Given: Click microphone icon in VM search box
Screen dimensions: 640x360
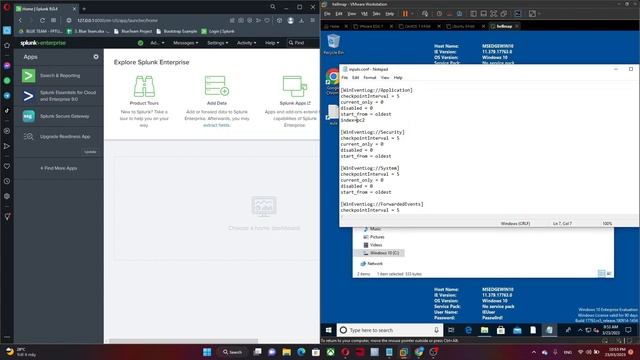Looking at the screenshot, I should coord(436,330).
